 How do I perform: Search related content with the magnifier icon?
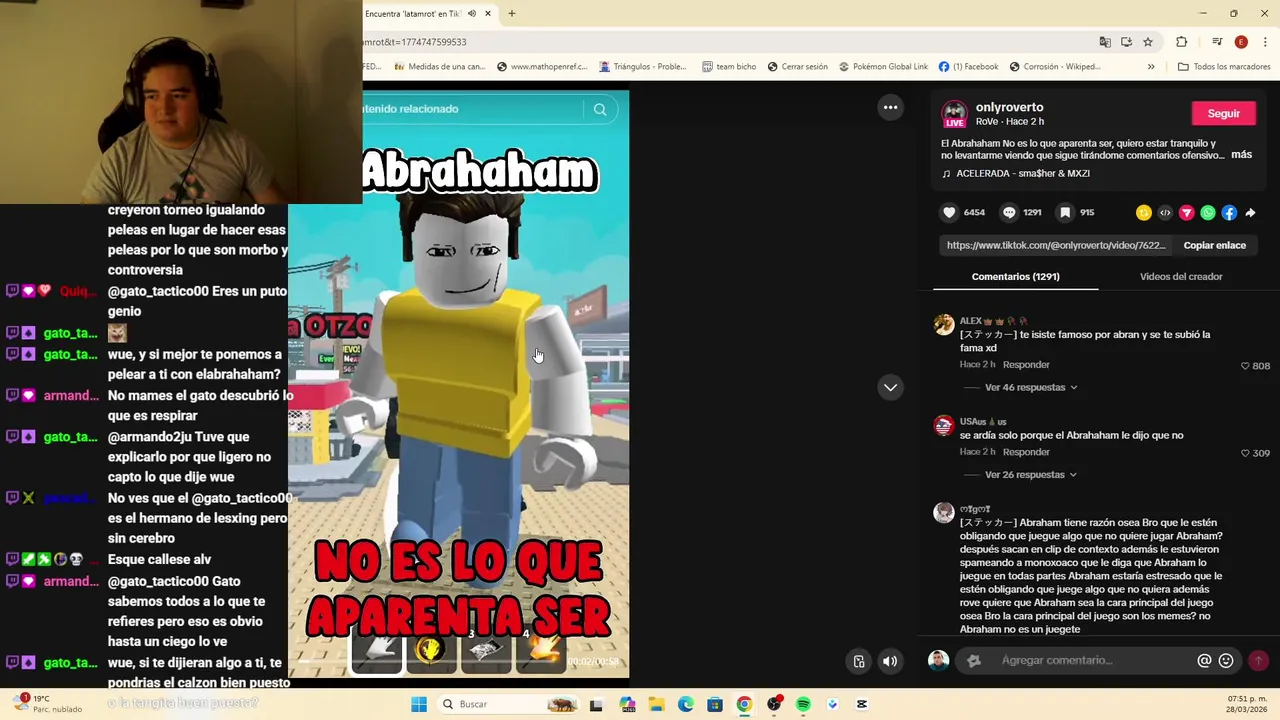600,109
